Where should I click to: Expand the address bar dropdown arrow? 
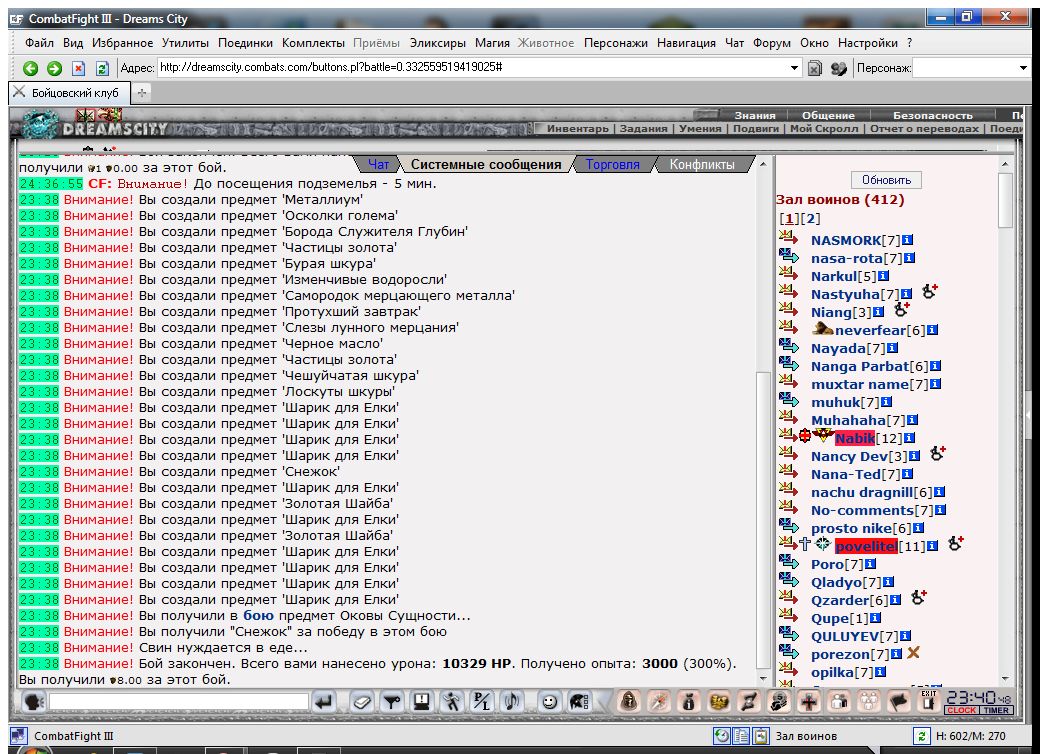click(794, 68)
